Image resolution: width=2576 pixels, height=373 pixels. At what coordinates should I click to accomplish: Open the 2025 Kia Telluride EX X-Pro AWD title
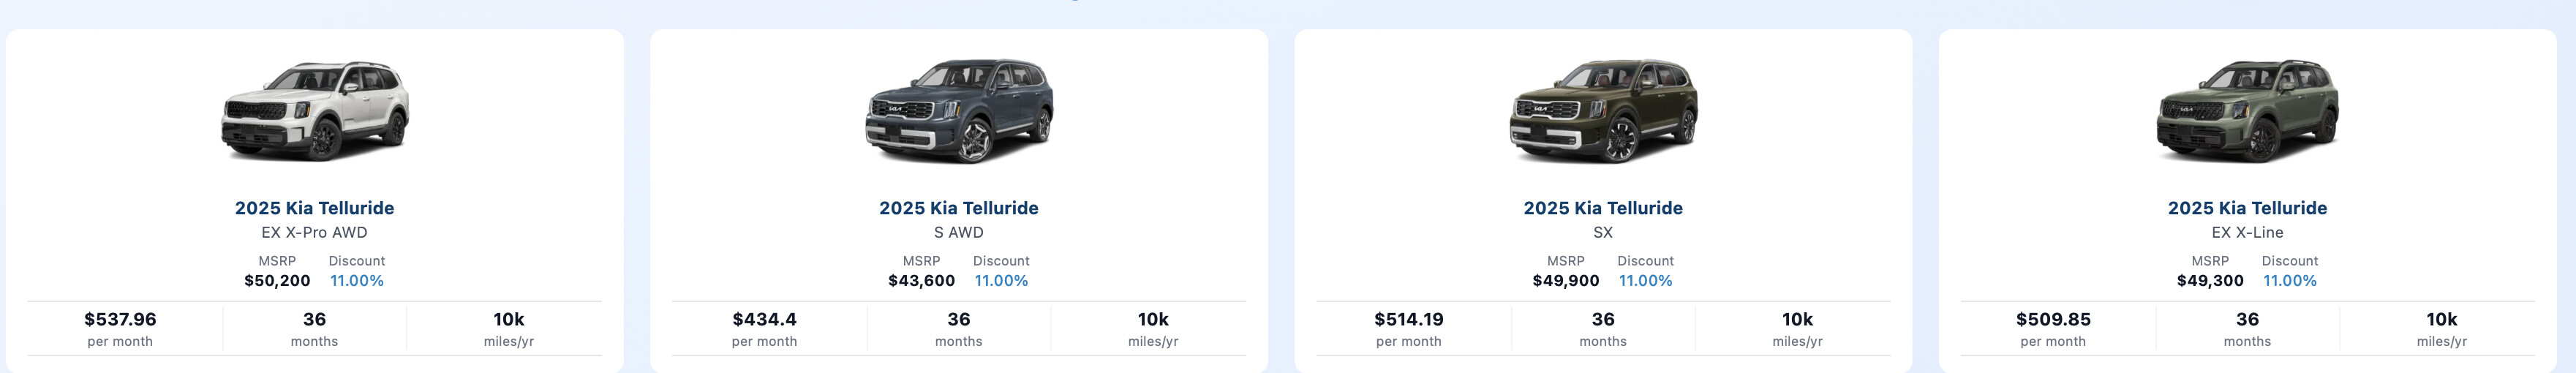coord(314,208)
